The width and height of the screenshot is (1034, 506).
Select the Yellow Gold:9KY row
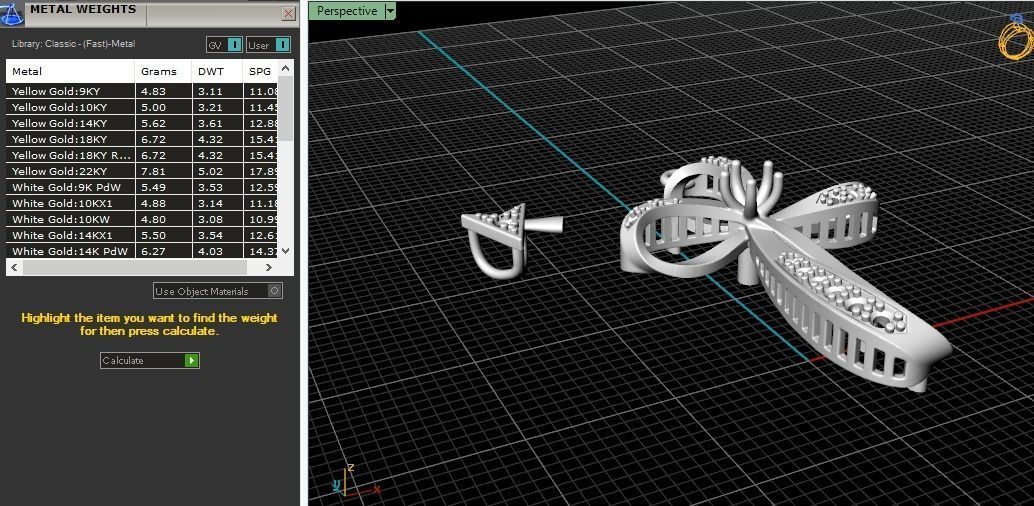point(142,91)
